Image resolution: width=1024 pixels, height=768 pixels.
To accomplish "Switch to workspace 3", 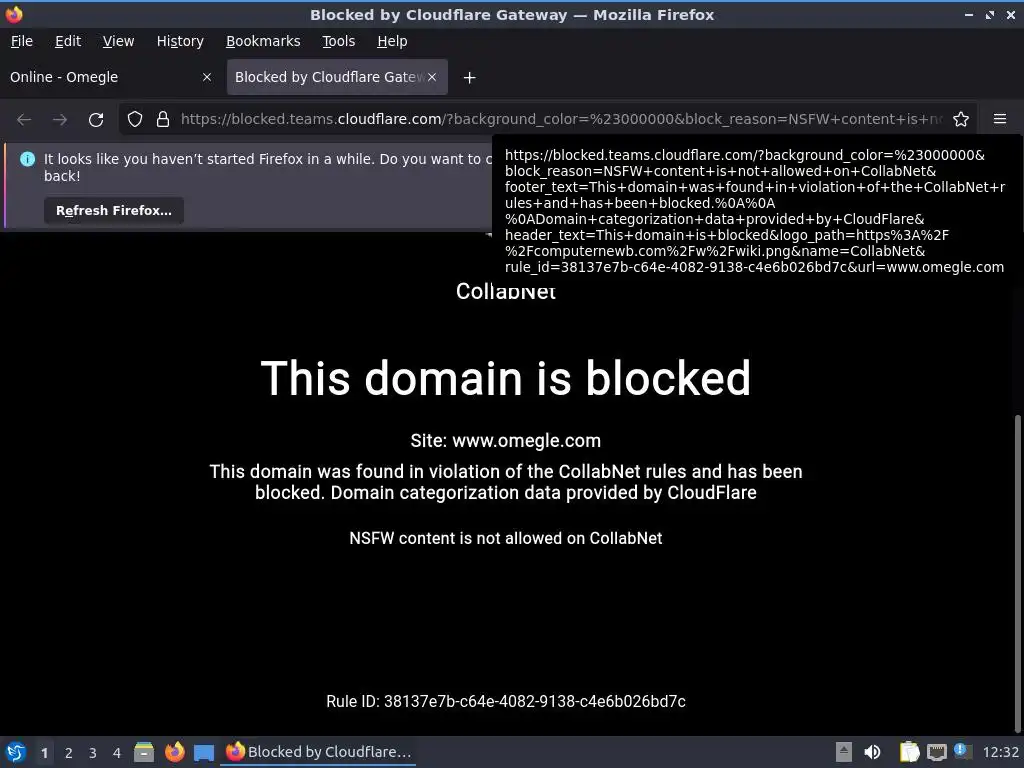I will coord(93,753).
